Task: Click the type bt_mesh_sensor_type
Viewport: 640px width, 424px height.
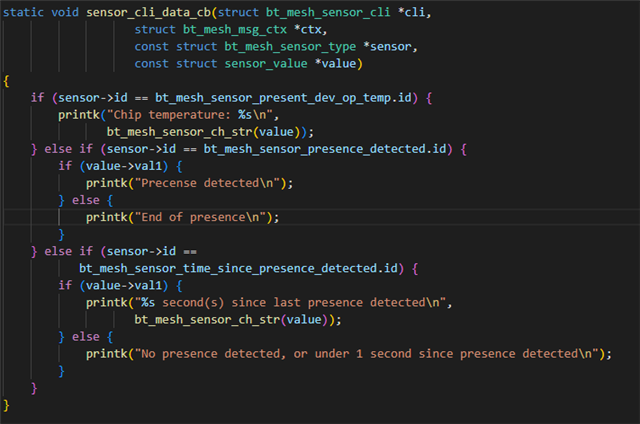Action: (290, 47)
